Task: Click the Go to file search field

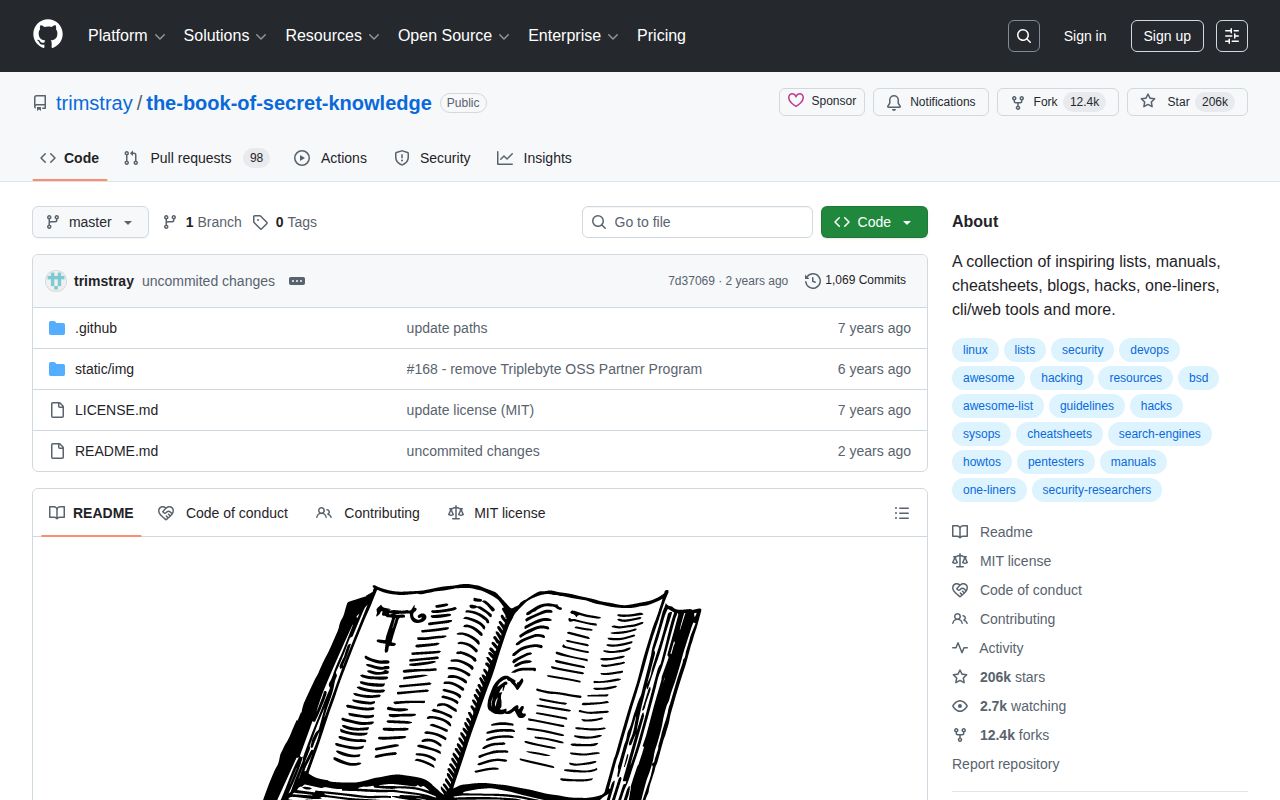Action: point(697,222)
